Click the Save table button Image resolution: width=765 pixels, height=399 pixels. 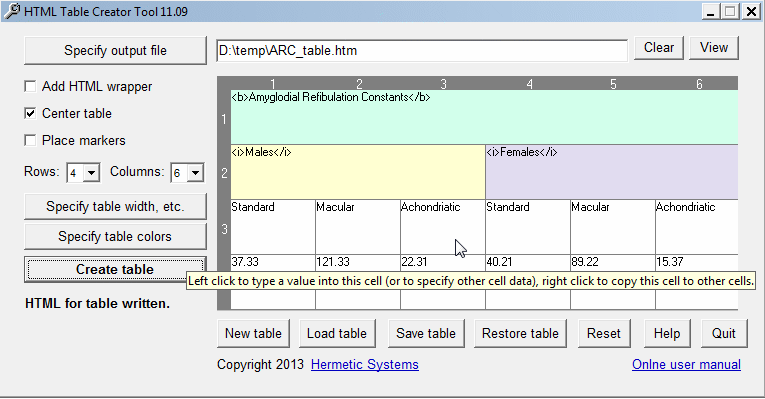click(426, 334)
